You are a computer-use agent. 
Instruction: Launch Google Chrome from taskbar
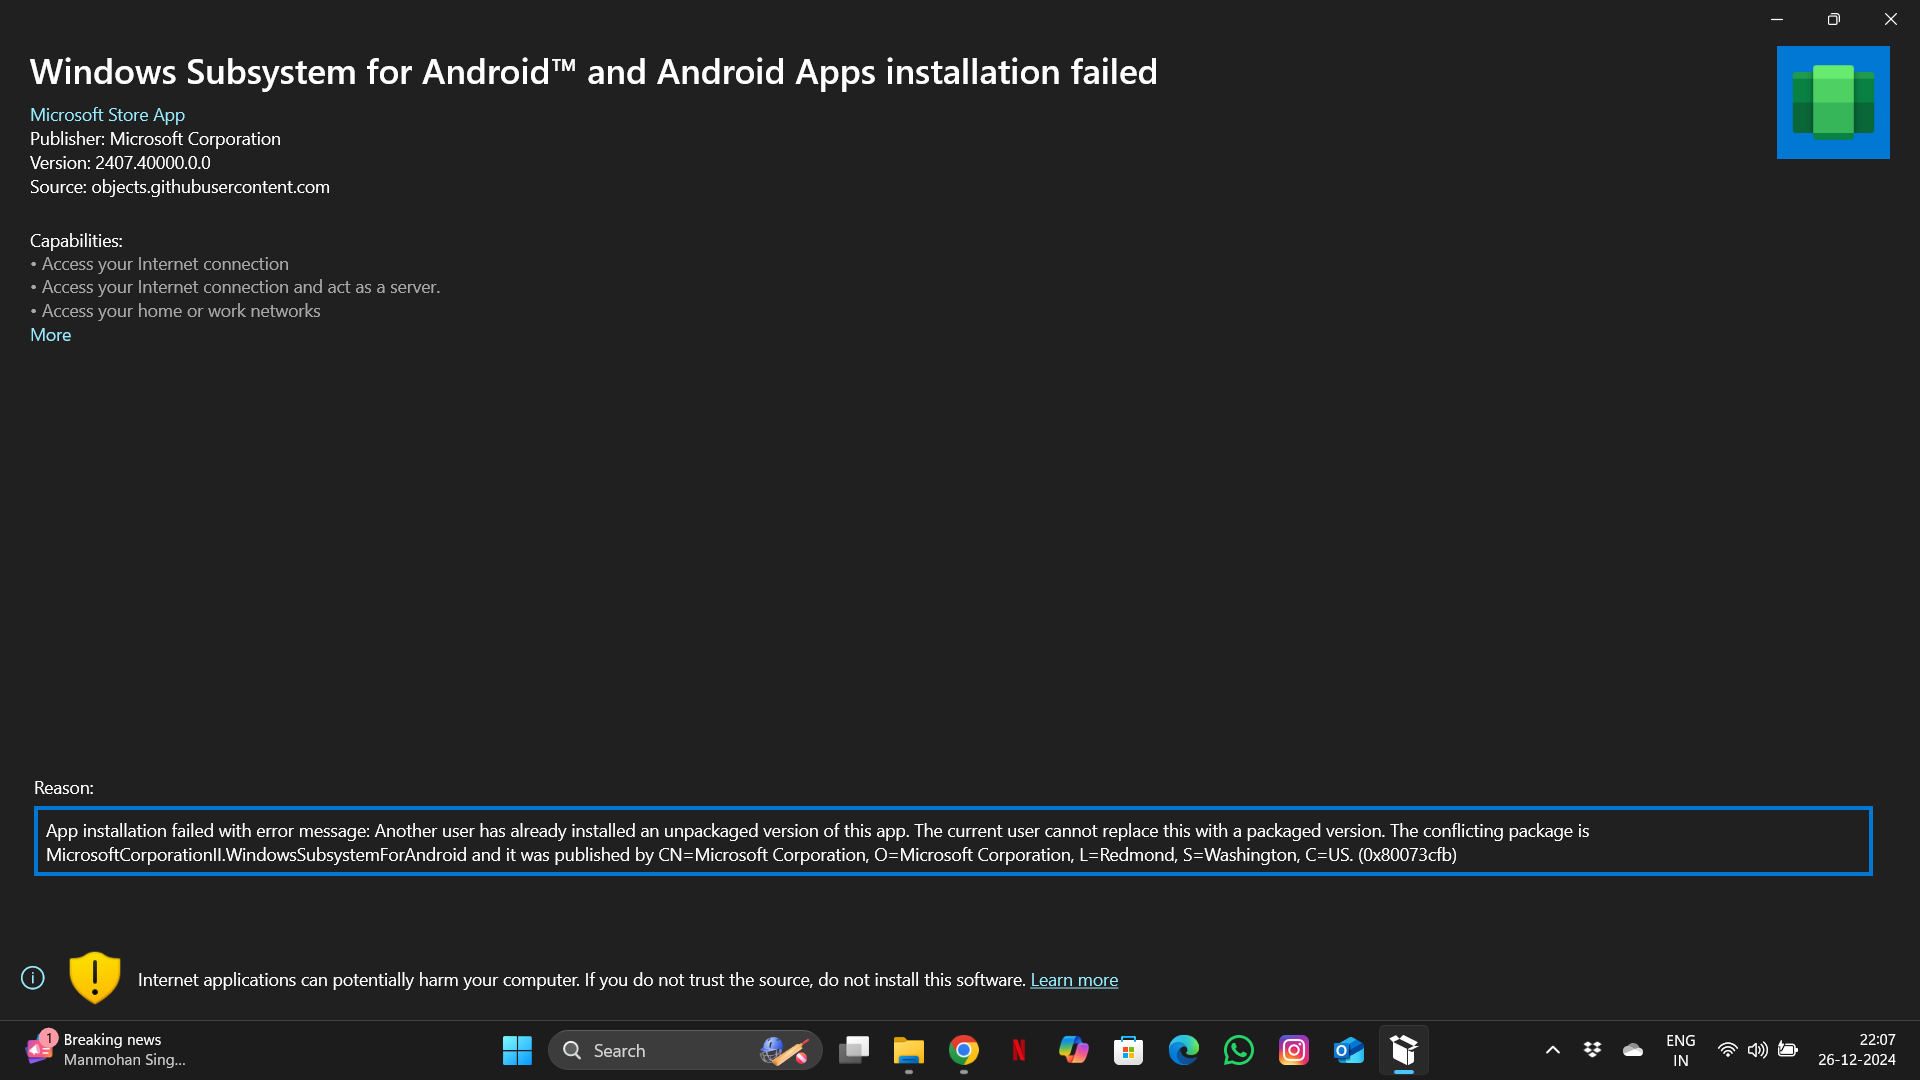[964, 1050]
